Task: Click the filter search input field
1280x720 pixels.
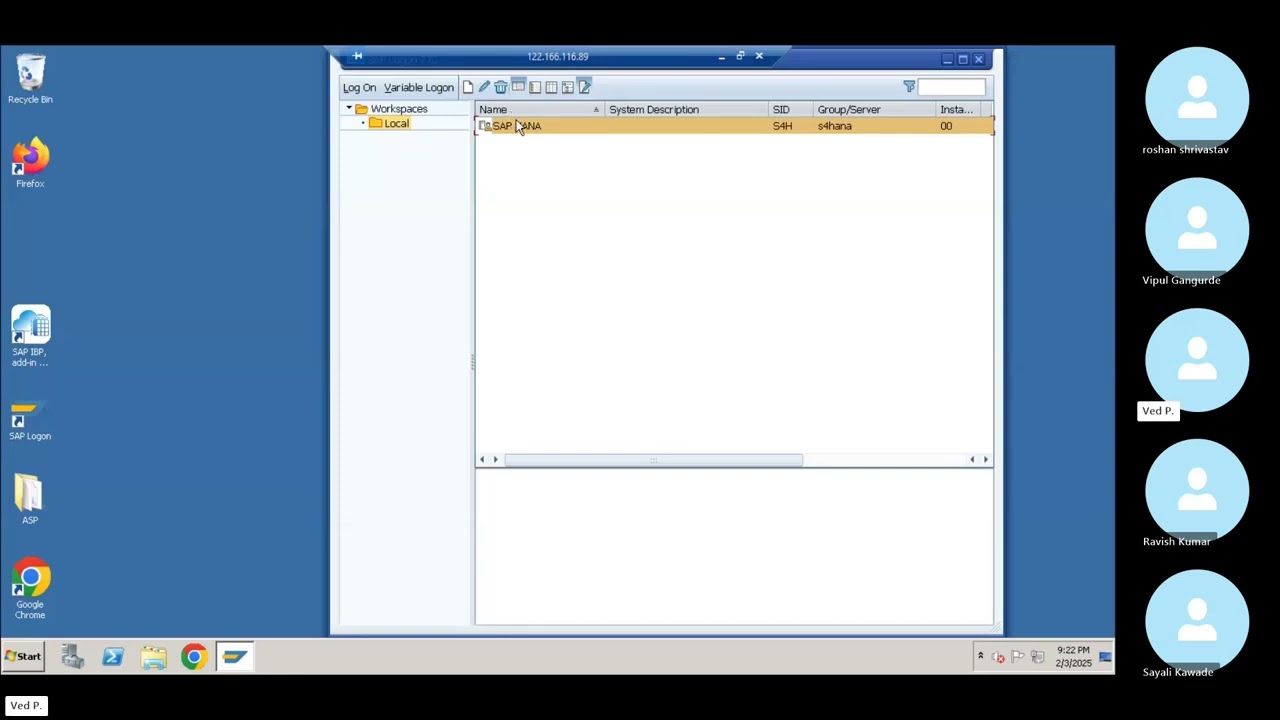Action: (952, 88)
